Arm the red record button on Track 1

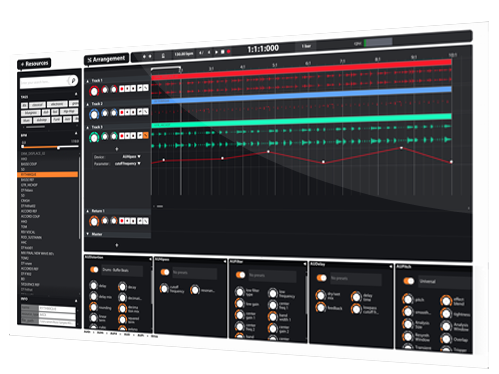[x=122, y=89]
